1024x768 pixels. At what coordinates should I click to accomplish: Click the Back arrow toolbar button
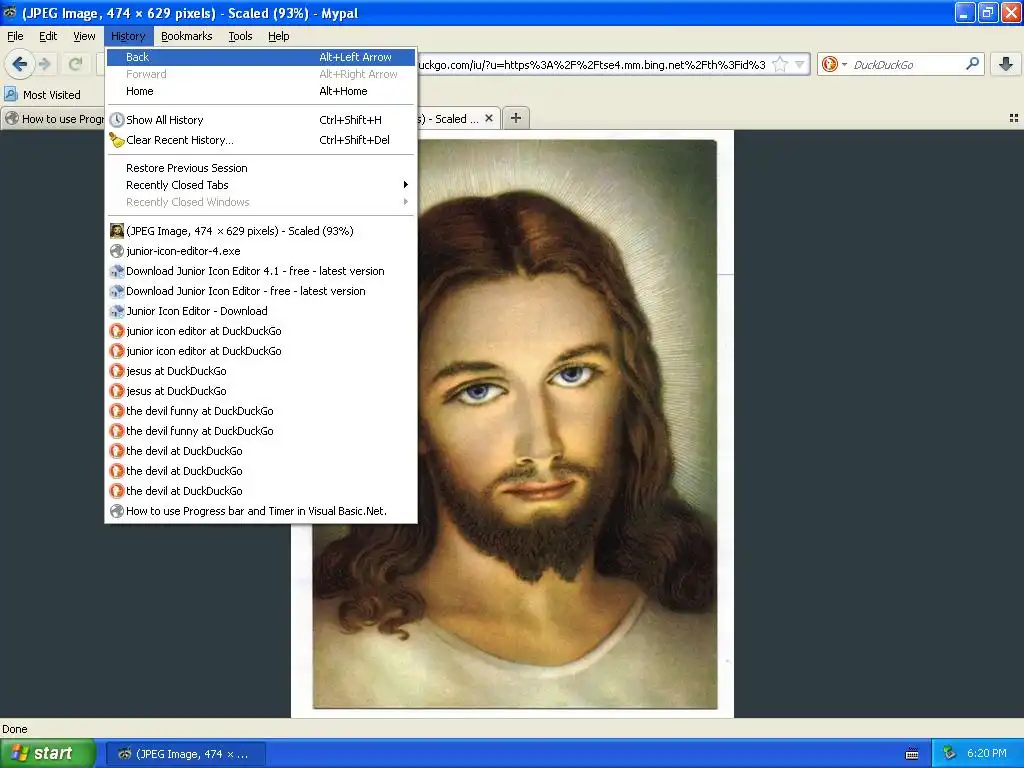19,64
